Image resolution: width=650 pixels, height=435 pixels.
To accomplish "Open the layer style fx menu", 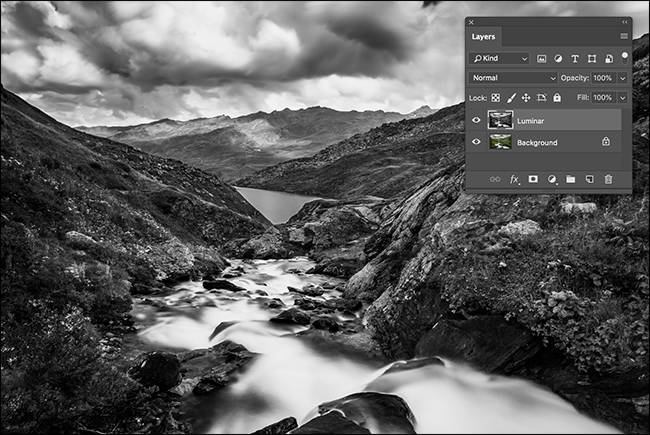I will point(514,179).
